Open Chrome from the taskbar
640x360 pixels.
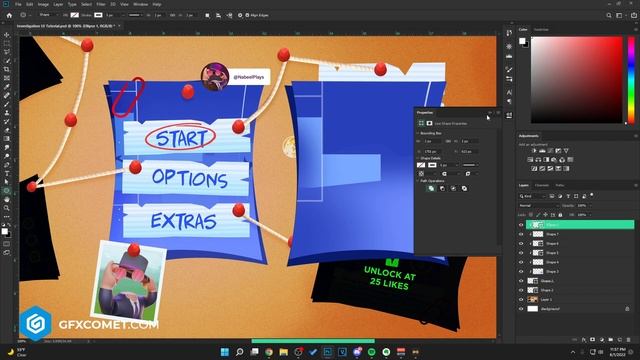(x=269, y=352)
